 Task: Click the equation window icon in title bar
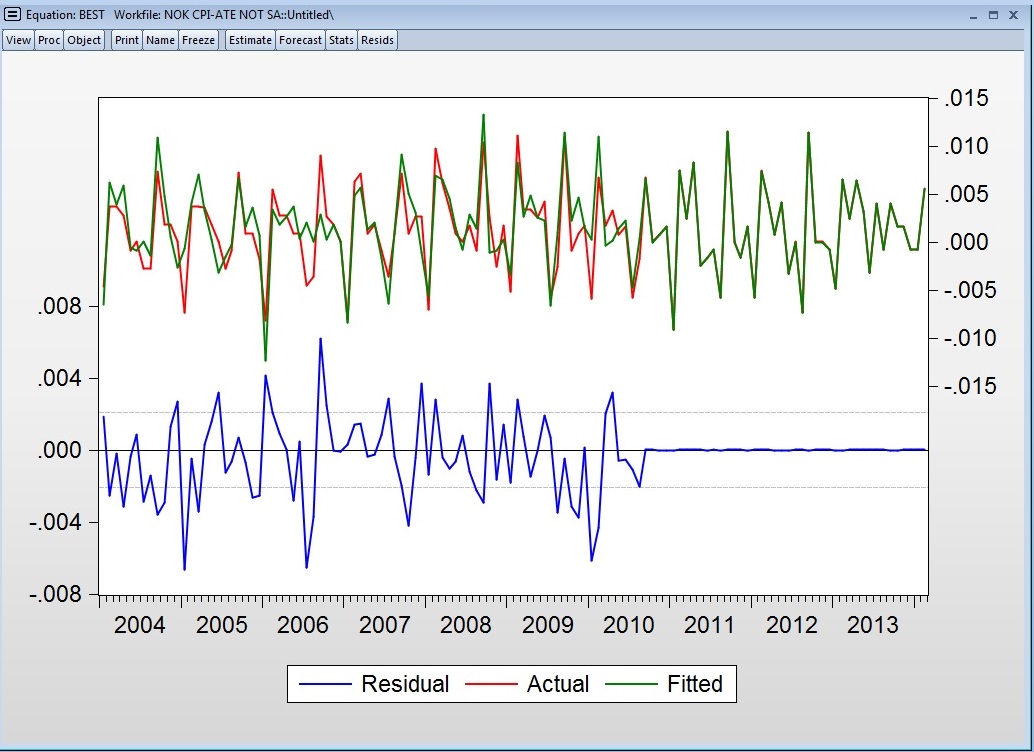pyautogui.click(x=13, y=14)
